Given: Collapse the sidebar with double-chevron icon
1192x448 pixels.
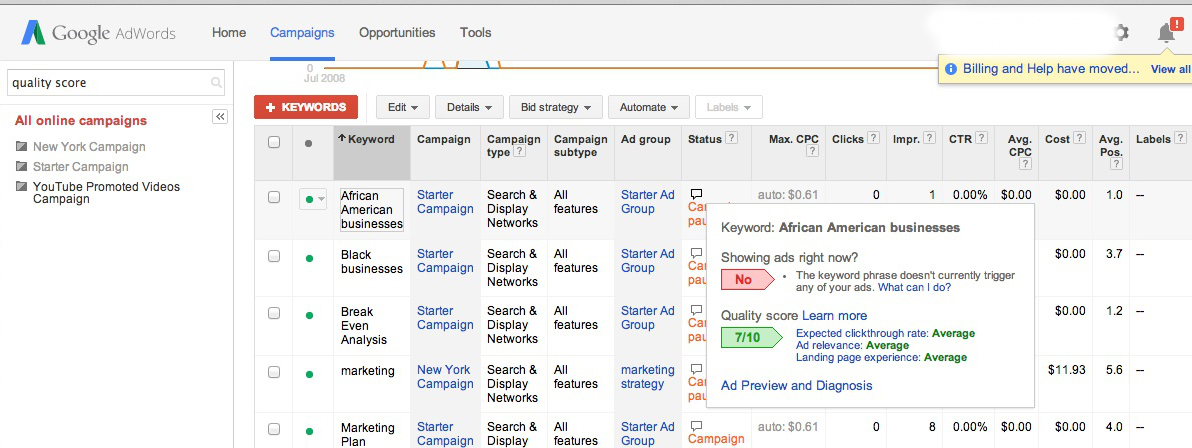Looking at the screenshot, I should pyautogui.click(x=220, y=116).
